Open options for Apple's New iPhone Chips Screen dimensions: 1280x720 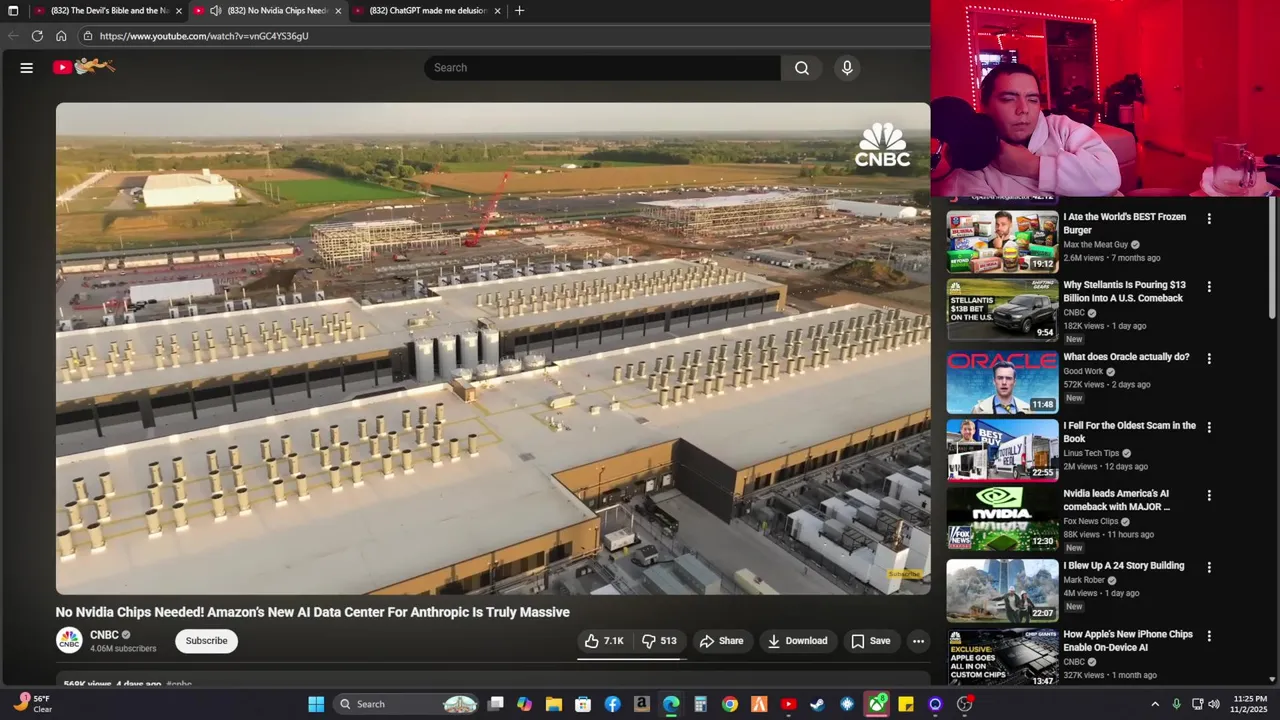click(x=1209, y=636)
